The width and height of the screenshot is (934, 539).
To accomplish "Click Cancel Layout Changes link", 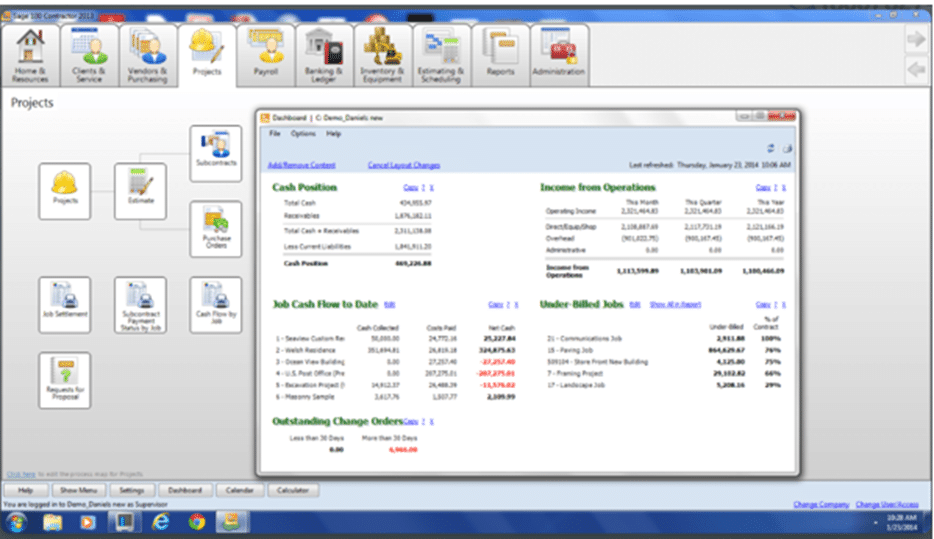I will 403,165.
